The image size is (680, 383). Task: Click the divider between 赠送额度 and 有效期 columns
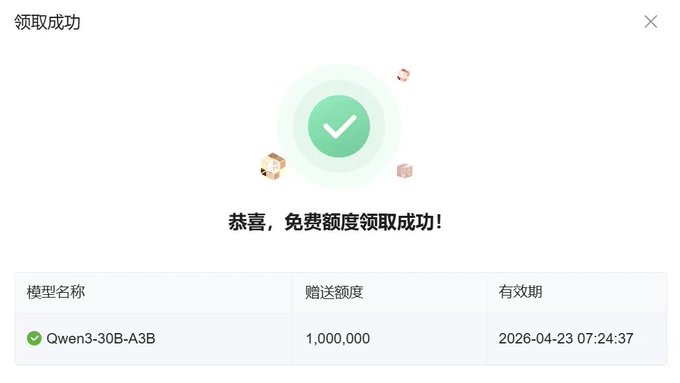pyautogui.click(x=486, y=318)
